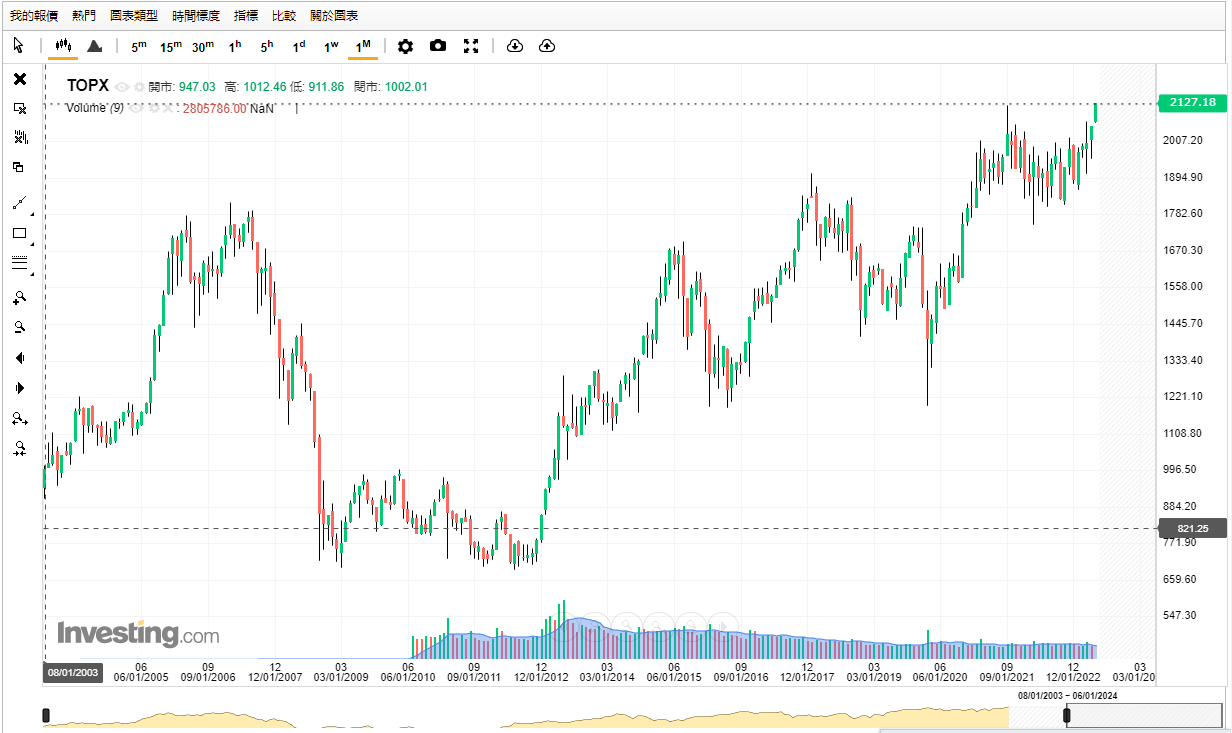Click the TOPX symbol title
1232x733 pixels.
(x=88, y=86)
